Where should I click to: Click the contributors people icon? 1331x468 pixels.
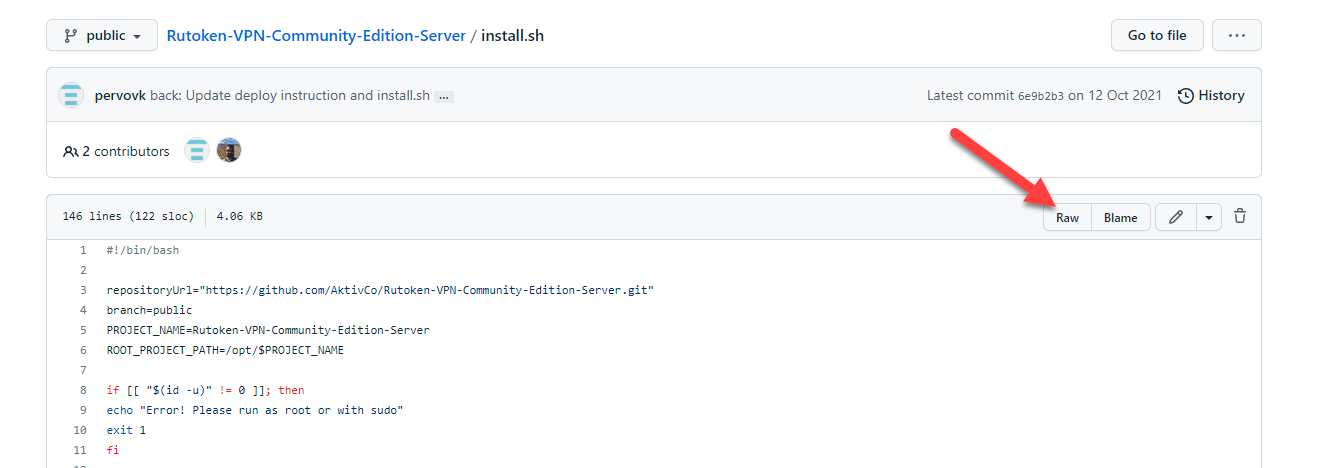(70, 152)
